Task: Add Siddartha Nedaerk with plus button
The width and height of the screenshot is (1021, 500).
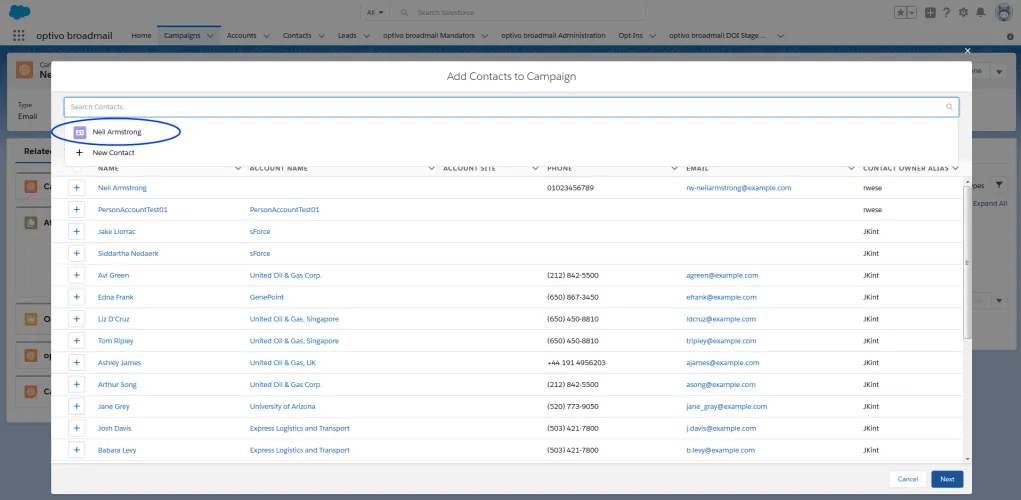Action: (76, 253)
